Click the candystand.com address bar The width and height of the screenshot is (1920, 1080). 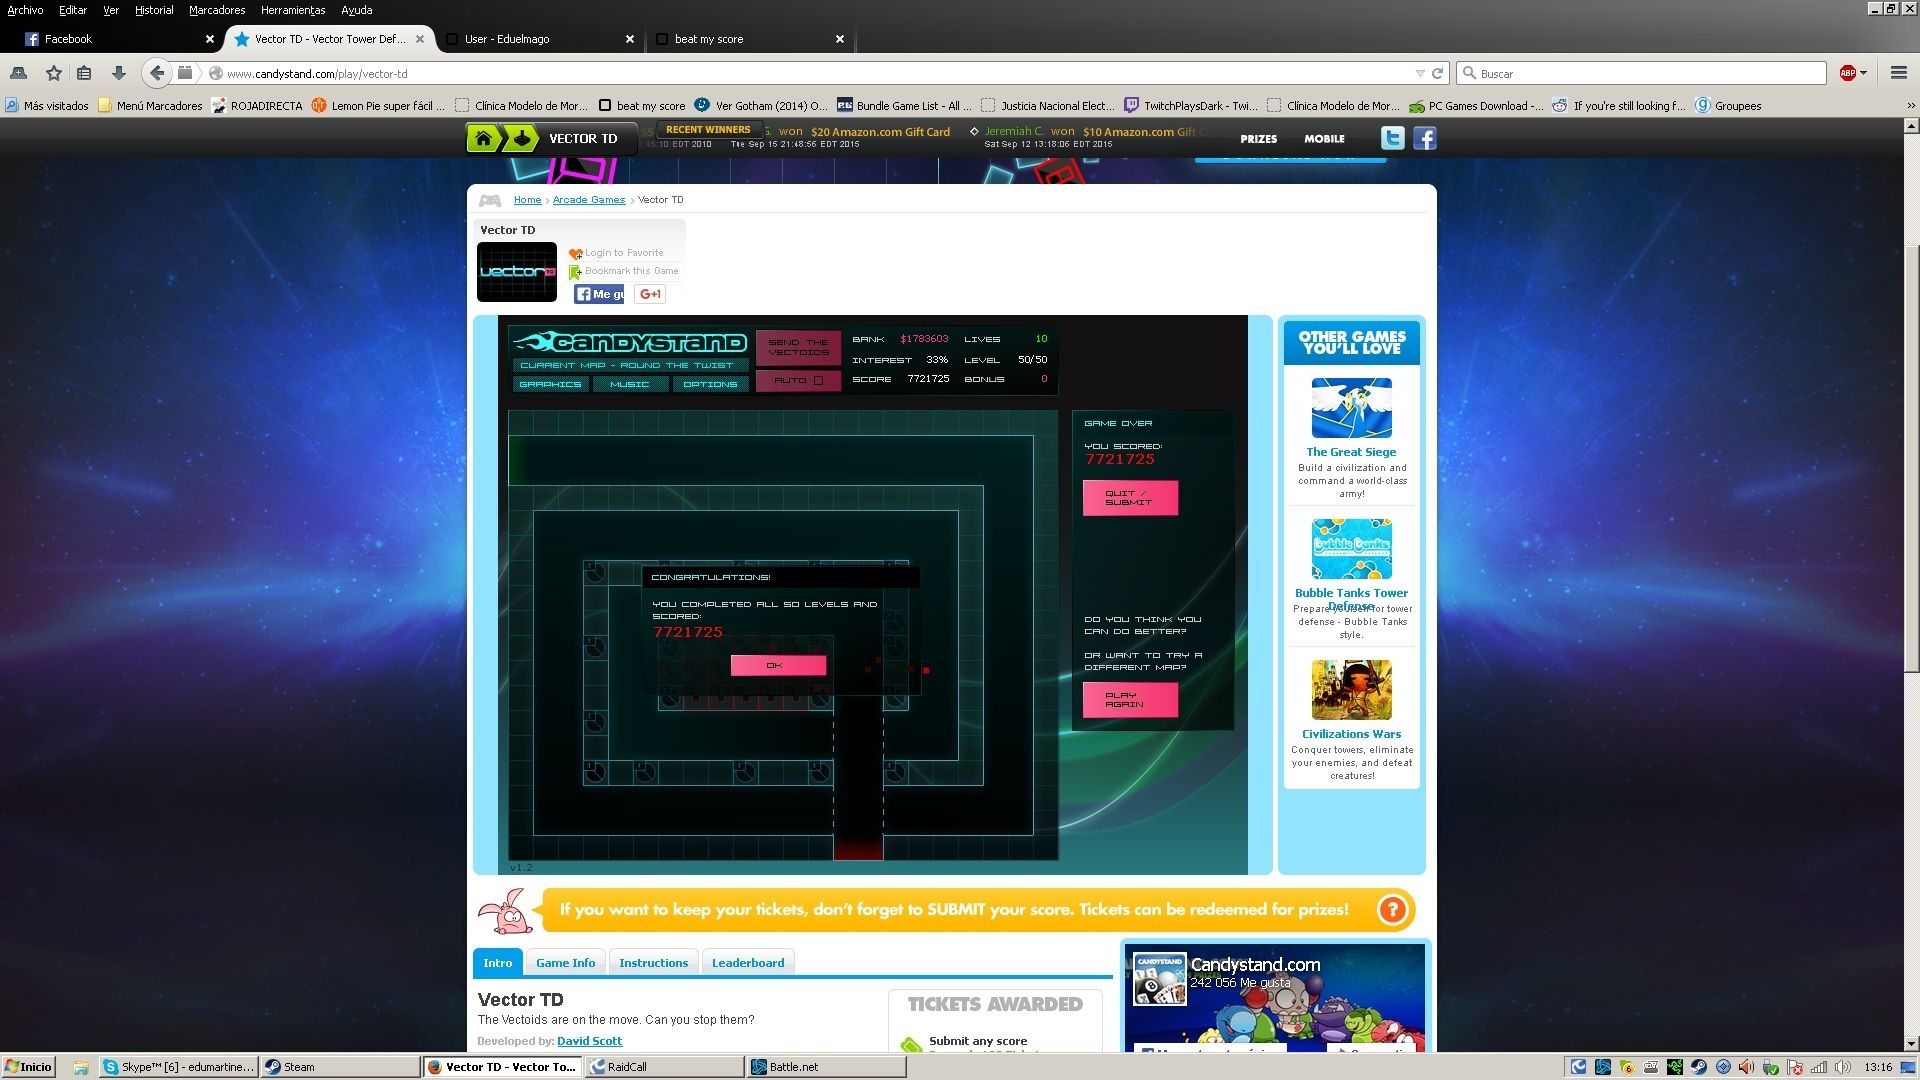click(808, 73)
